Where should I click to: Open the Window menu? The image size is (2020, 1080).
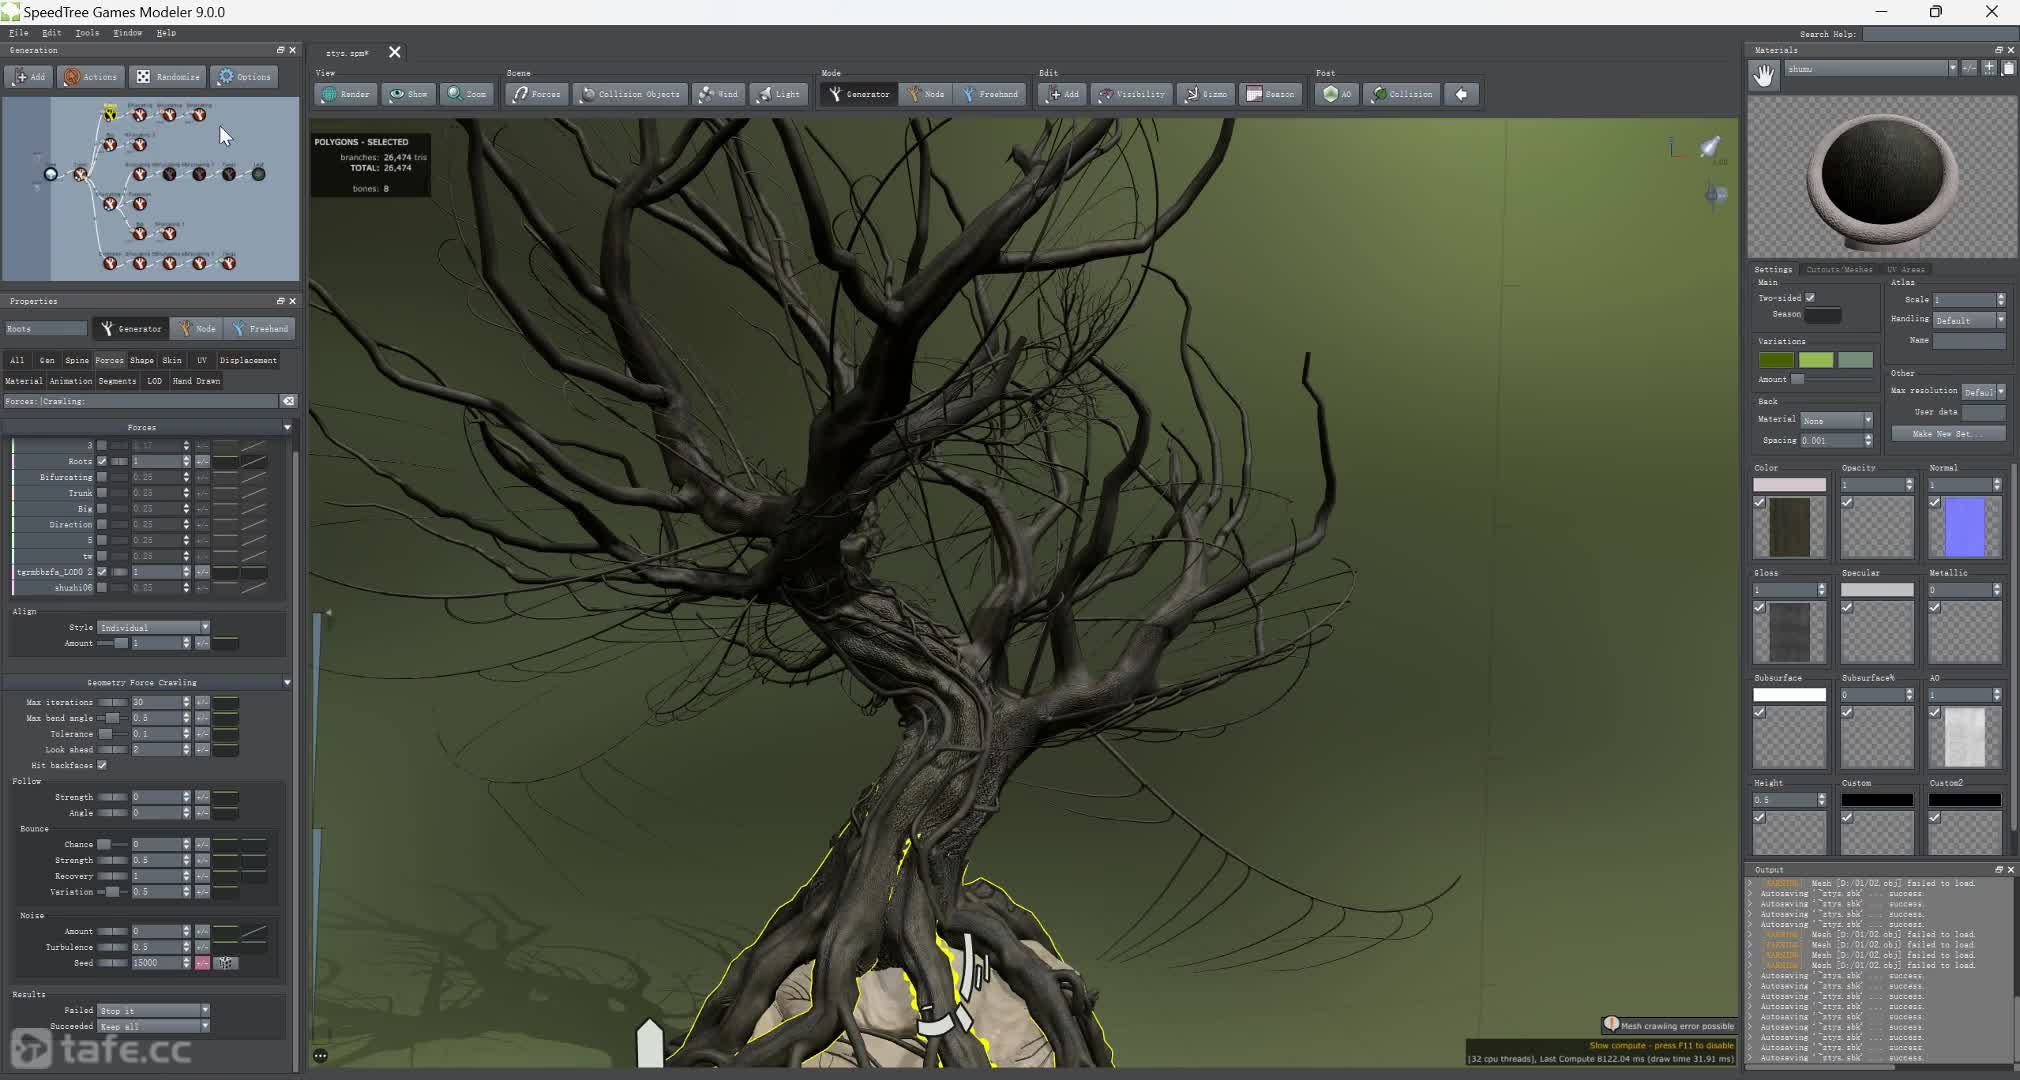coord(127,33)
